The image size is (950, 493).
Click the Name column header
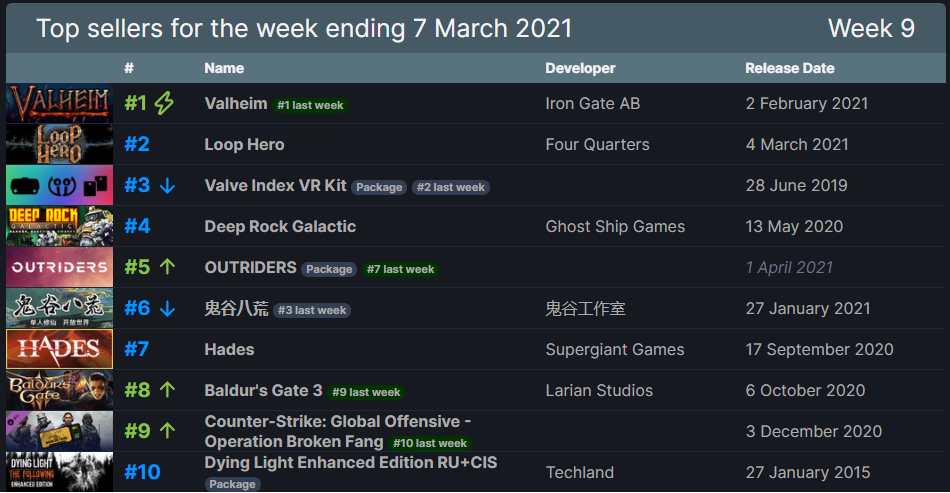224,68
